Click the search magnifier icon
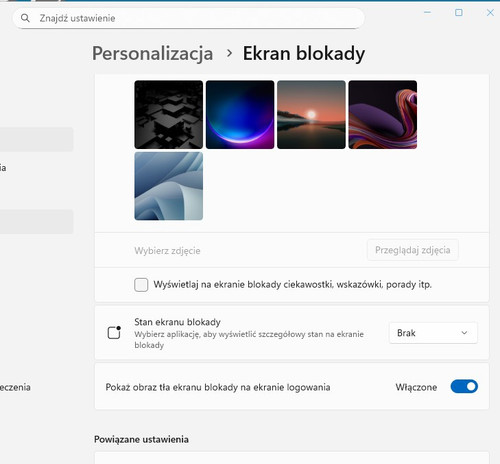 (x=25, y=18)
